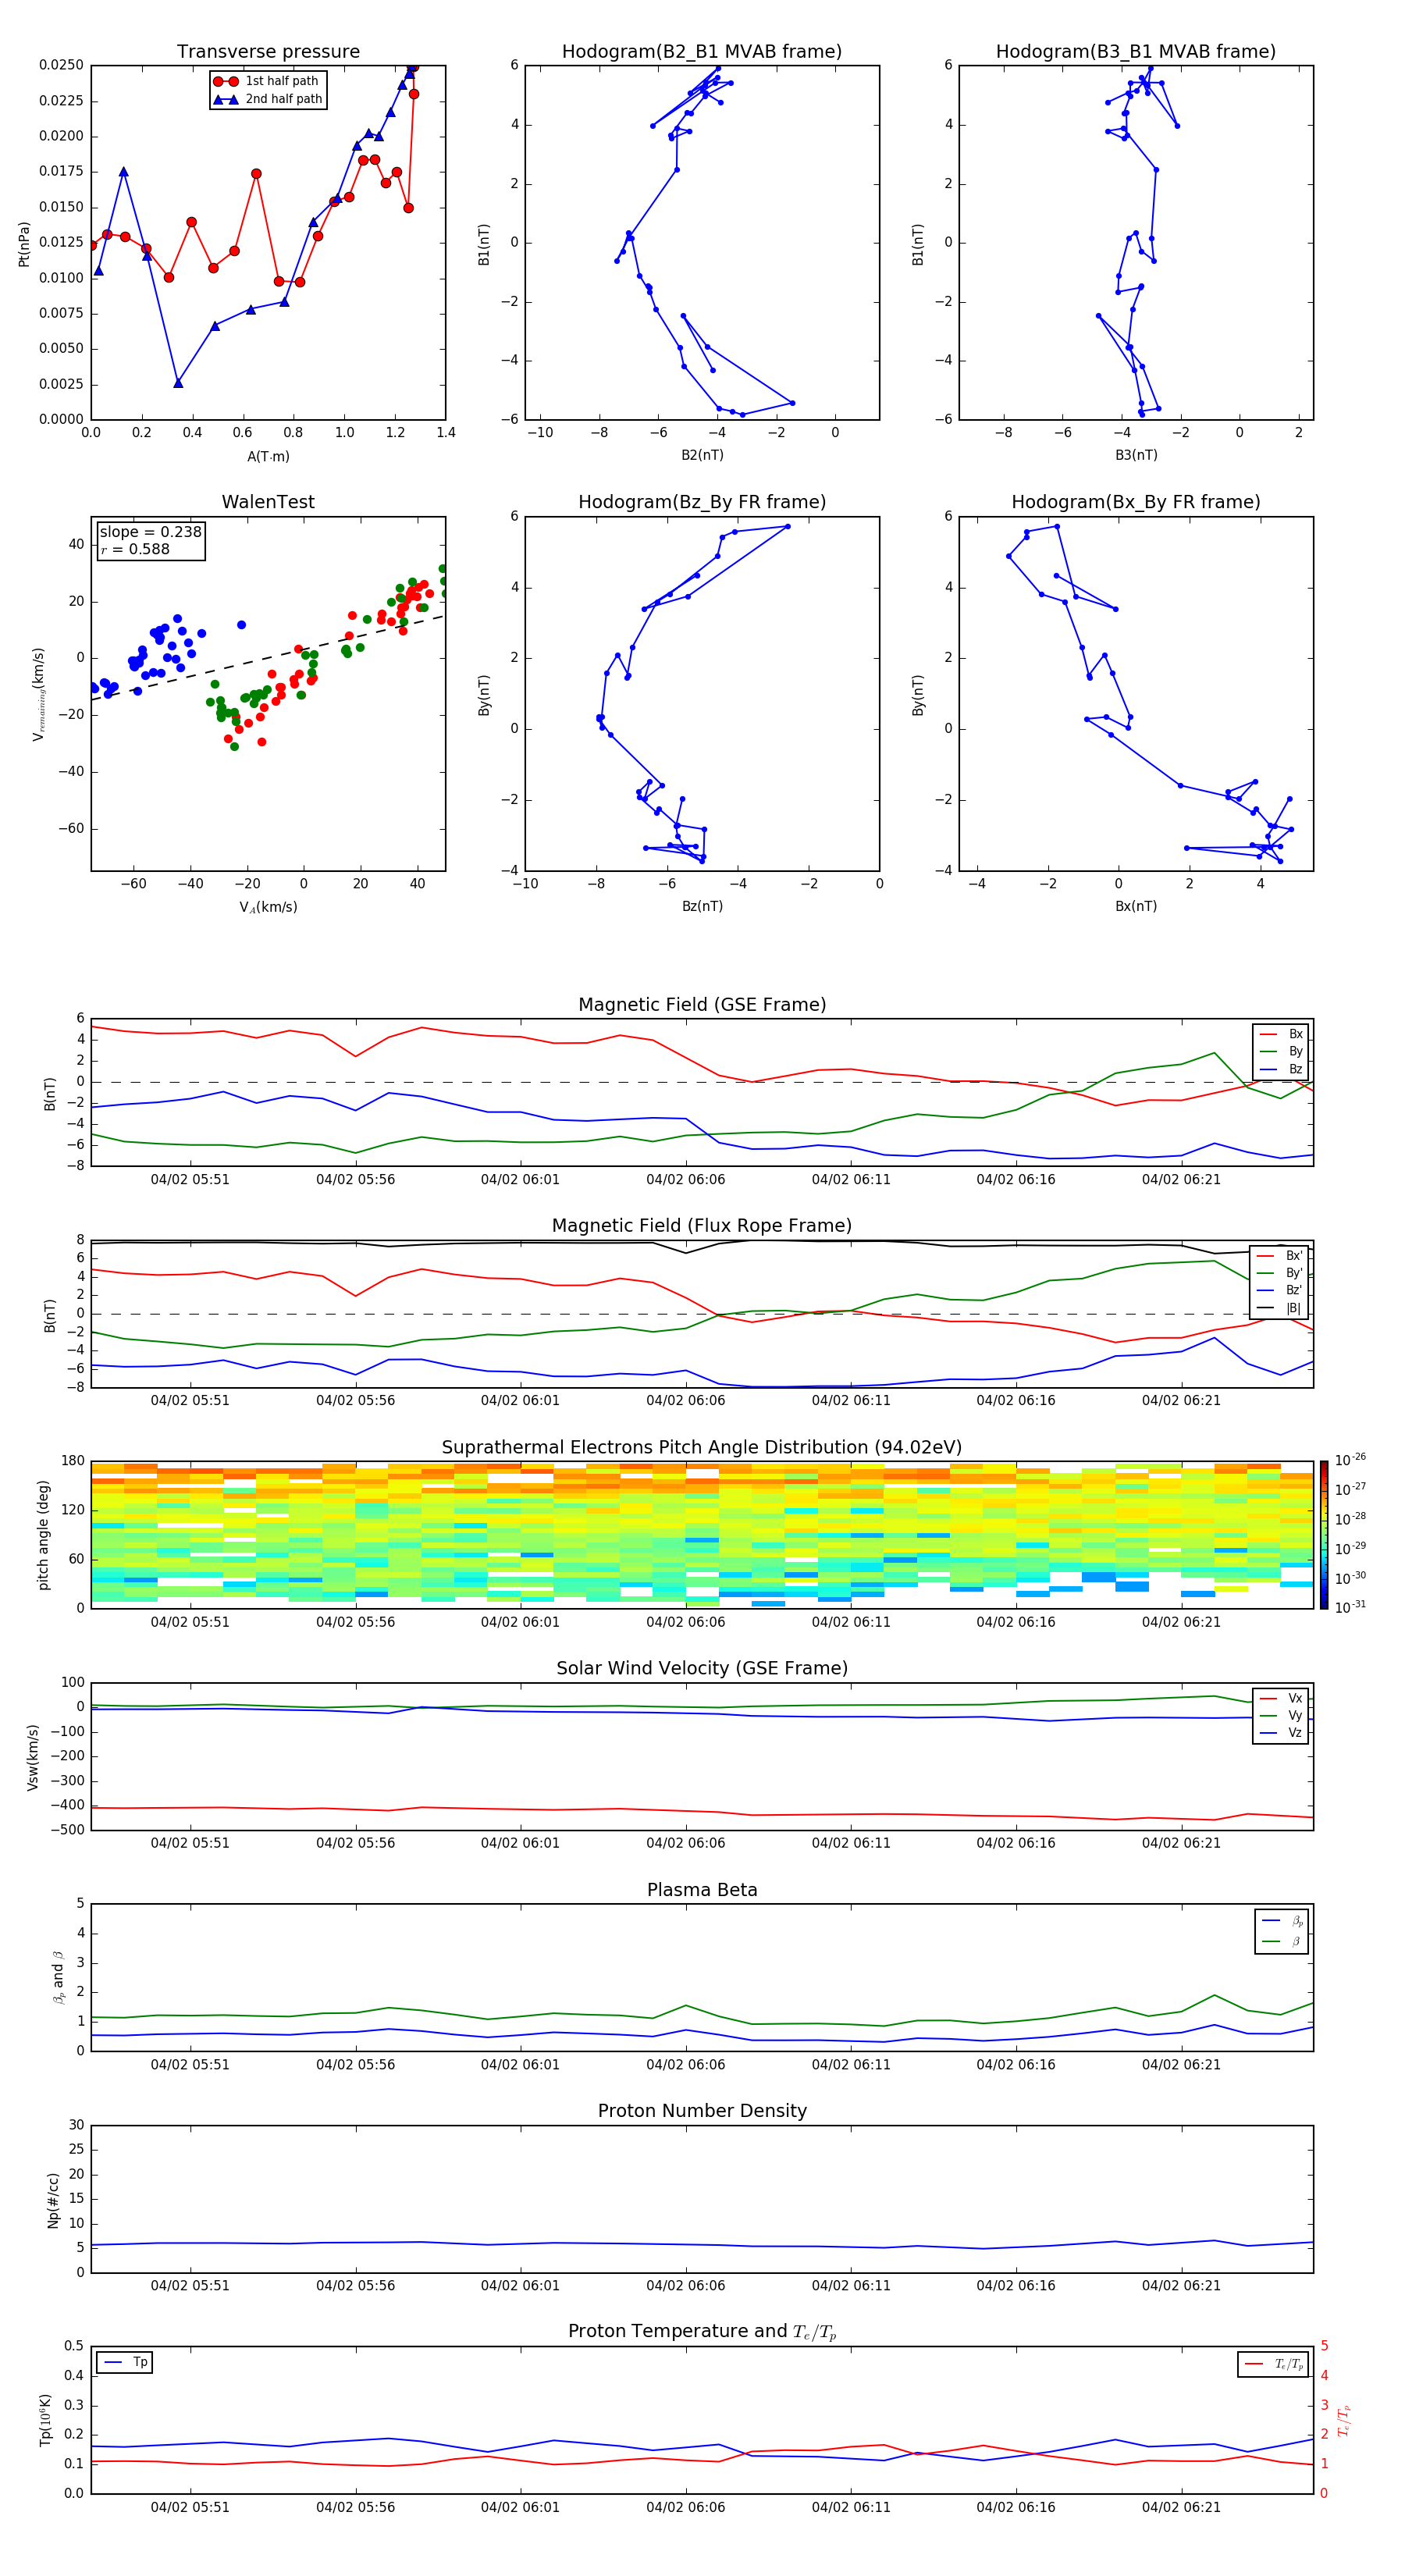The image size is (1405, 2576).
Task: Click the 'r = 0.588' annotation
Action: [135, 549]
